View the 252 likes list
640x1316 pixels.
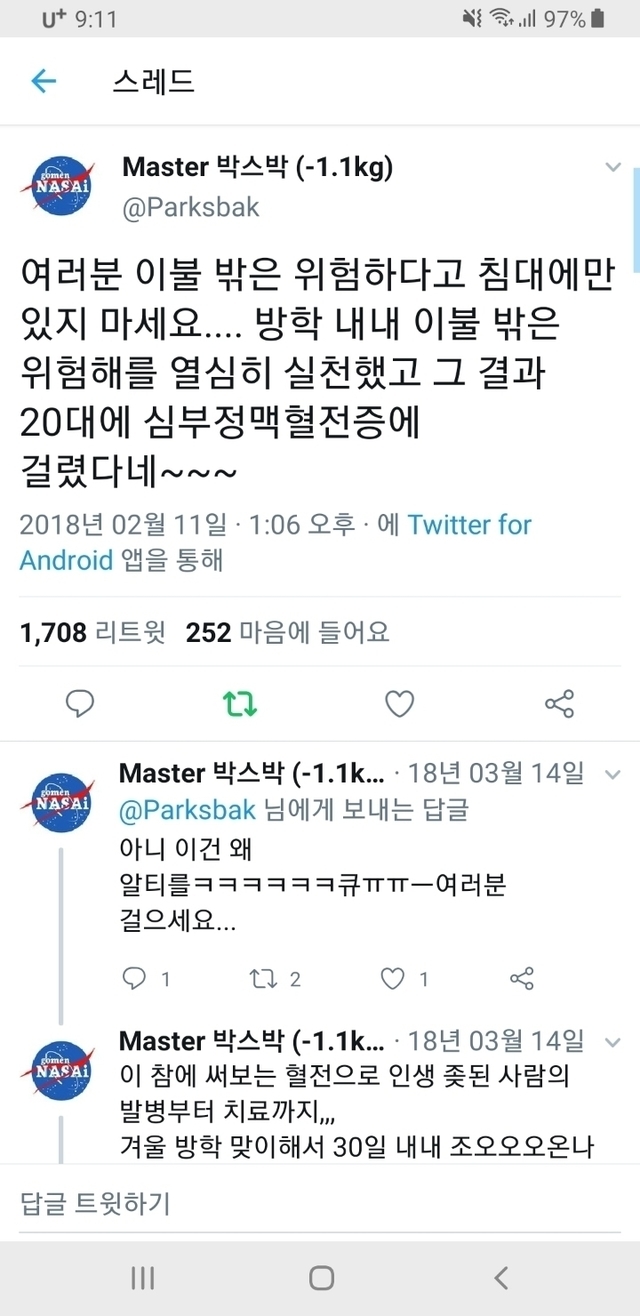point(287,632)
